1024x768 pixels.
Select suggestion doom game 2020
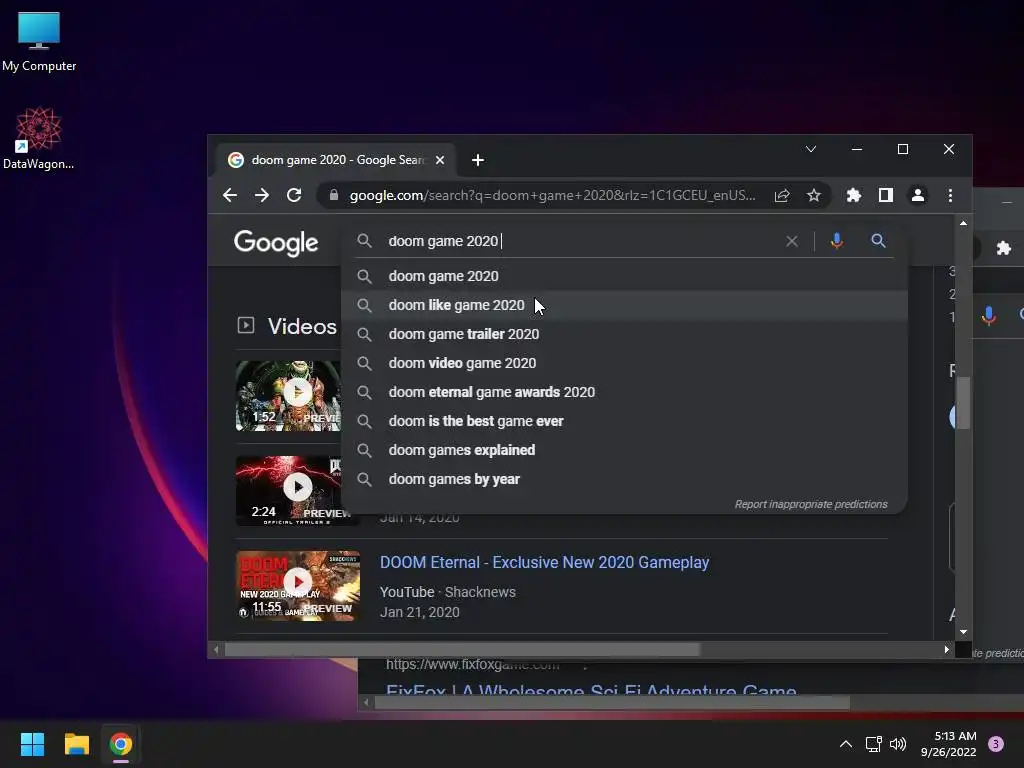coord(625,276)
